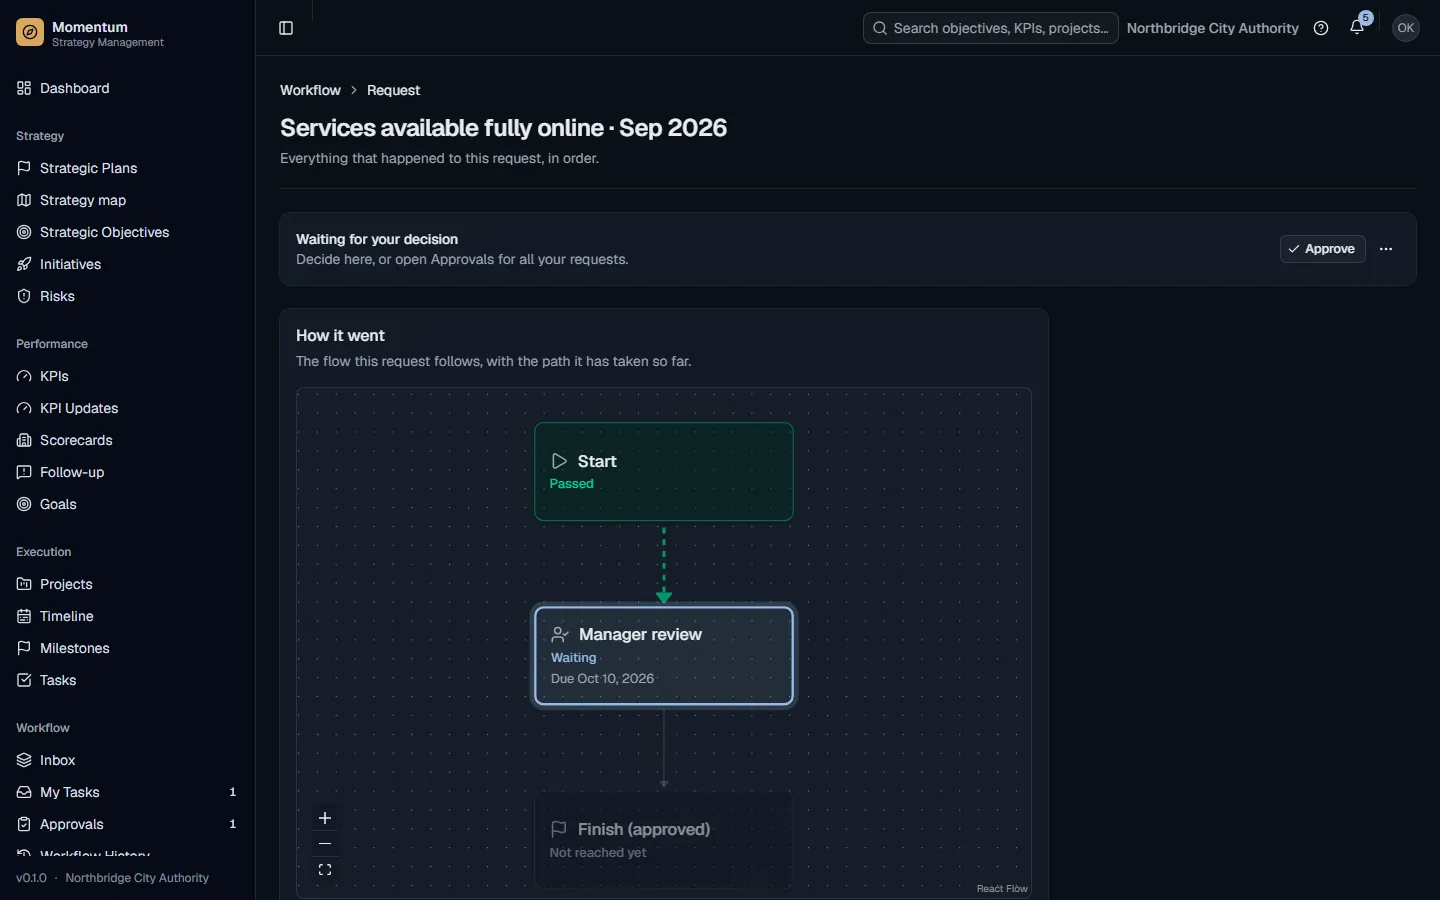Select the Finish (approved) node
Image resolution: width=1440 pixels, height=900 pixels.
pyautogui.click(x=664, y=840)
